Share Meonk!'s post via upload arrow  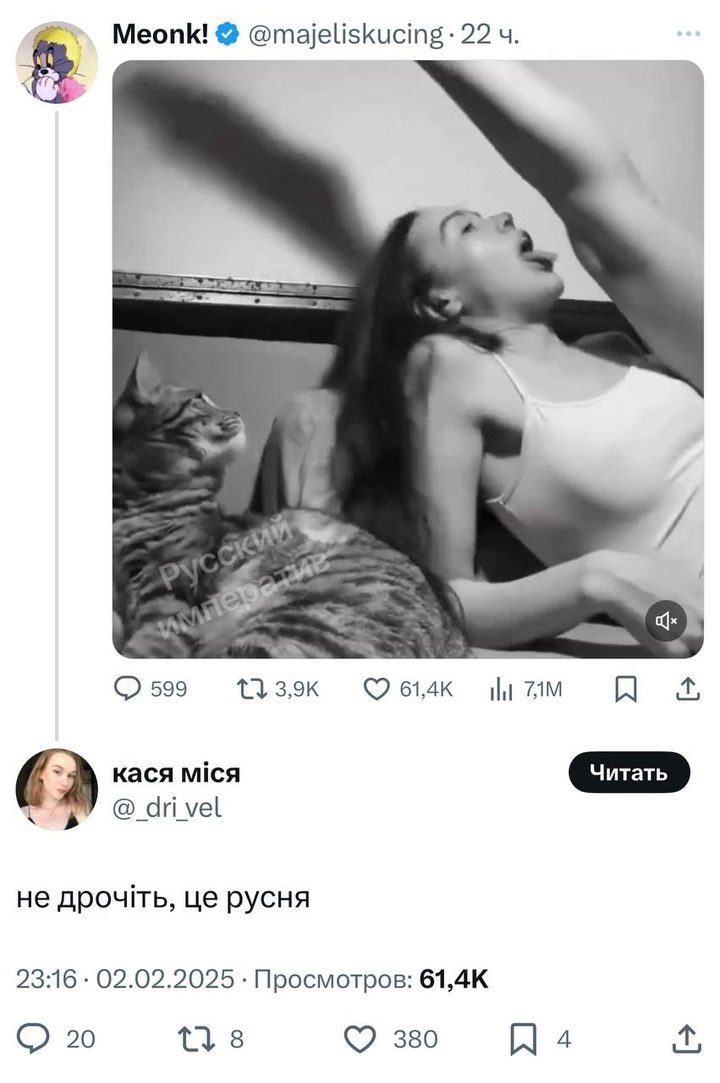pyautogui.click(x=688, y=689)
